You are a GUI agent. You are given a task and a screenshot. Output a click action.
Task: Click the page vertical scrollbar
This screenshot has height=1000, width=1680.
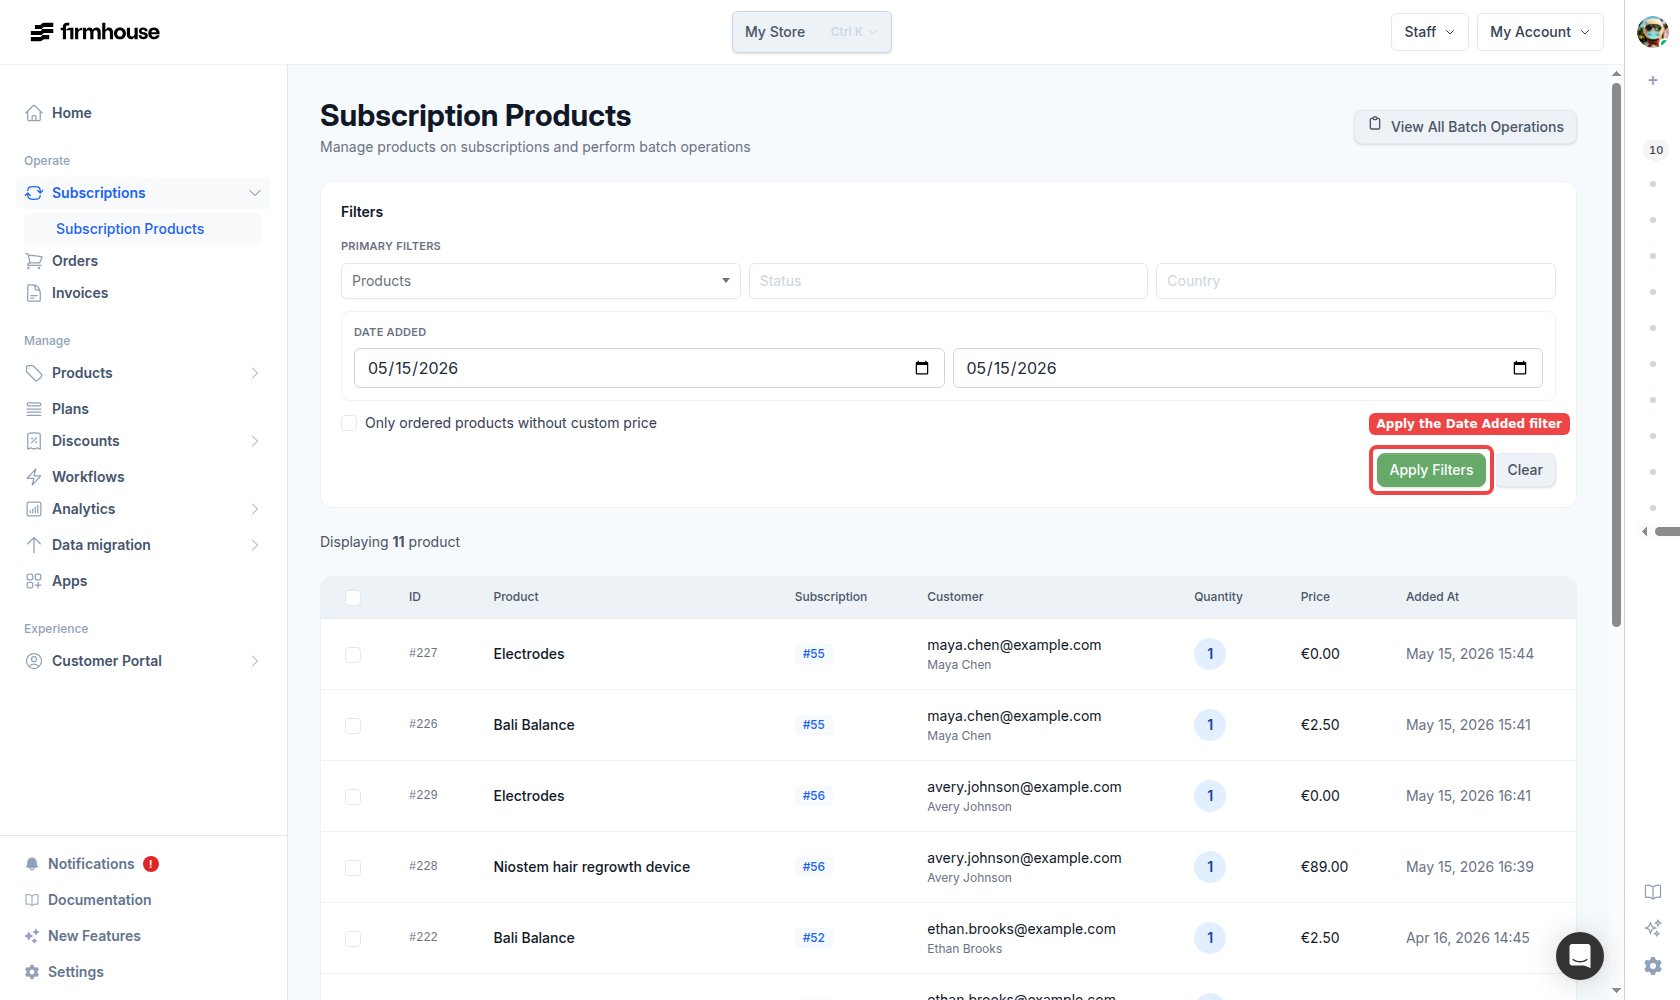[x=1616, y=355]
